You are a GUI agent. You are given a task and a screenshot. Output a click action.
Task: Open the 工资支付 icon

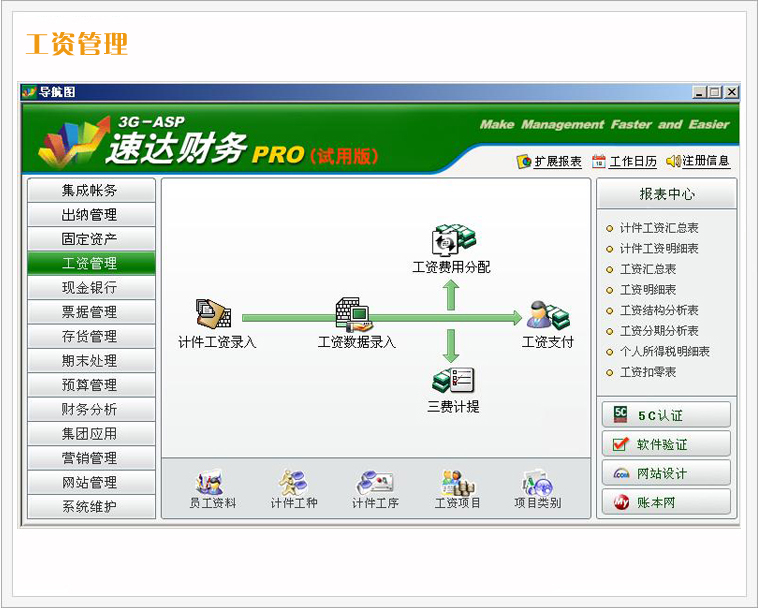click(x=548, y=315)
